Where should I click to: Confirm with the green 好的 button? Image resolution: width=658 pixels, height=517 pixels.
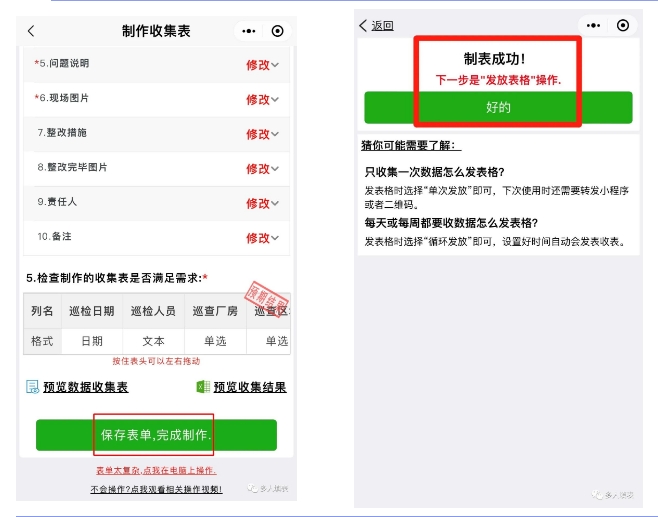tap(498, 107)
